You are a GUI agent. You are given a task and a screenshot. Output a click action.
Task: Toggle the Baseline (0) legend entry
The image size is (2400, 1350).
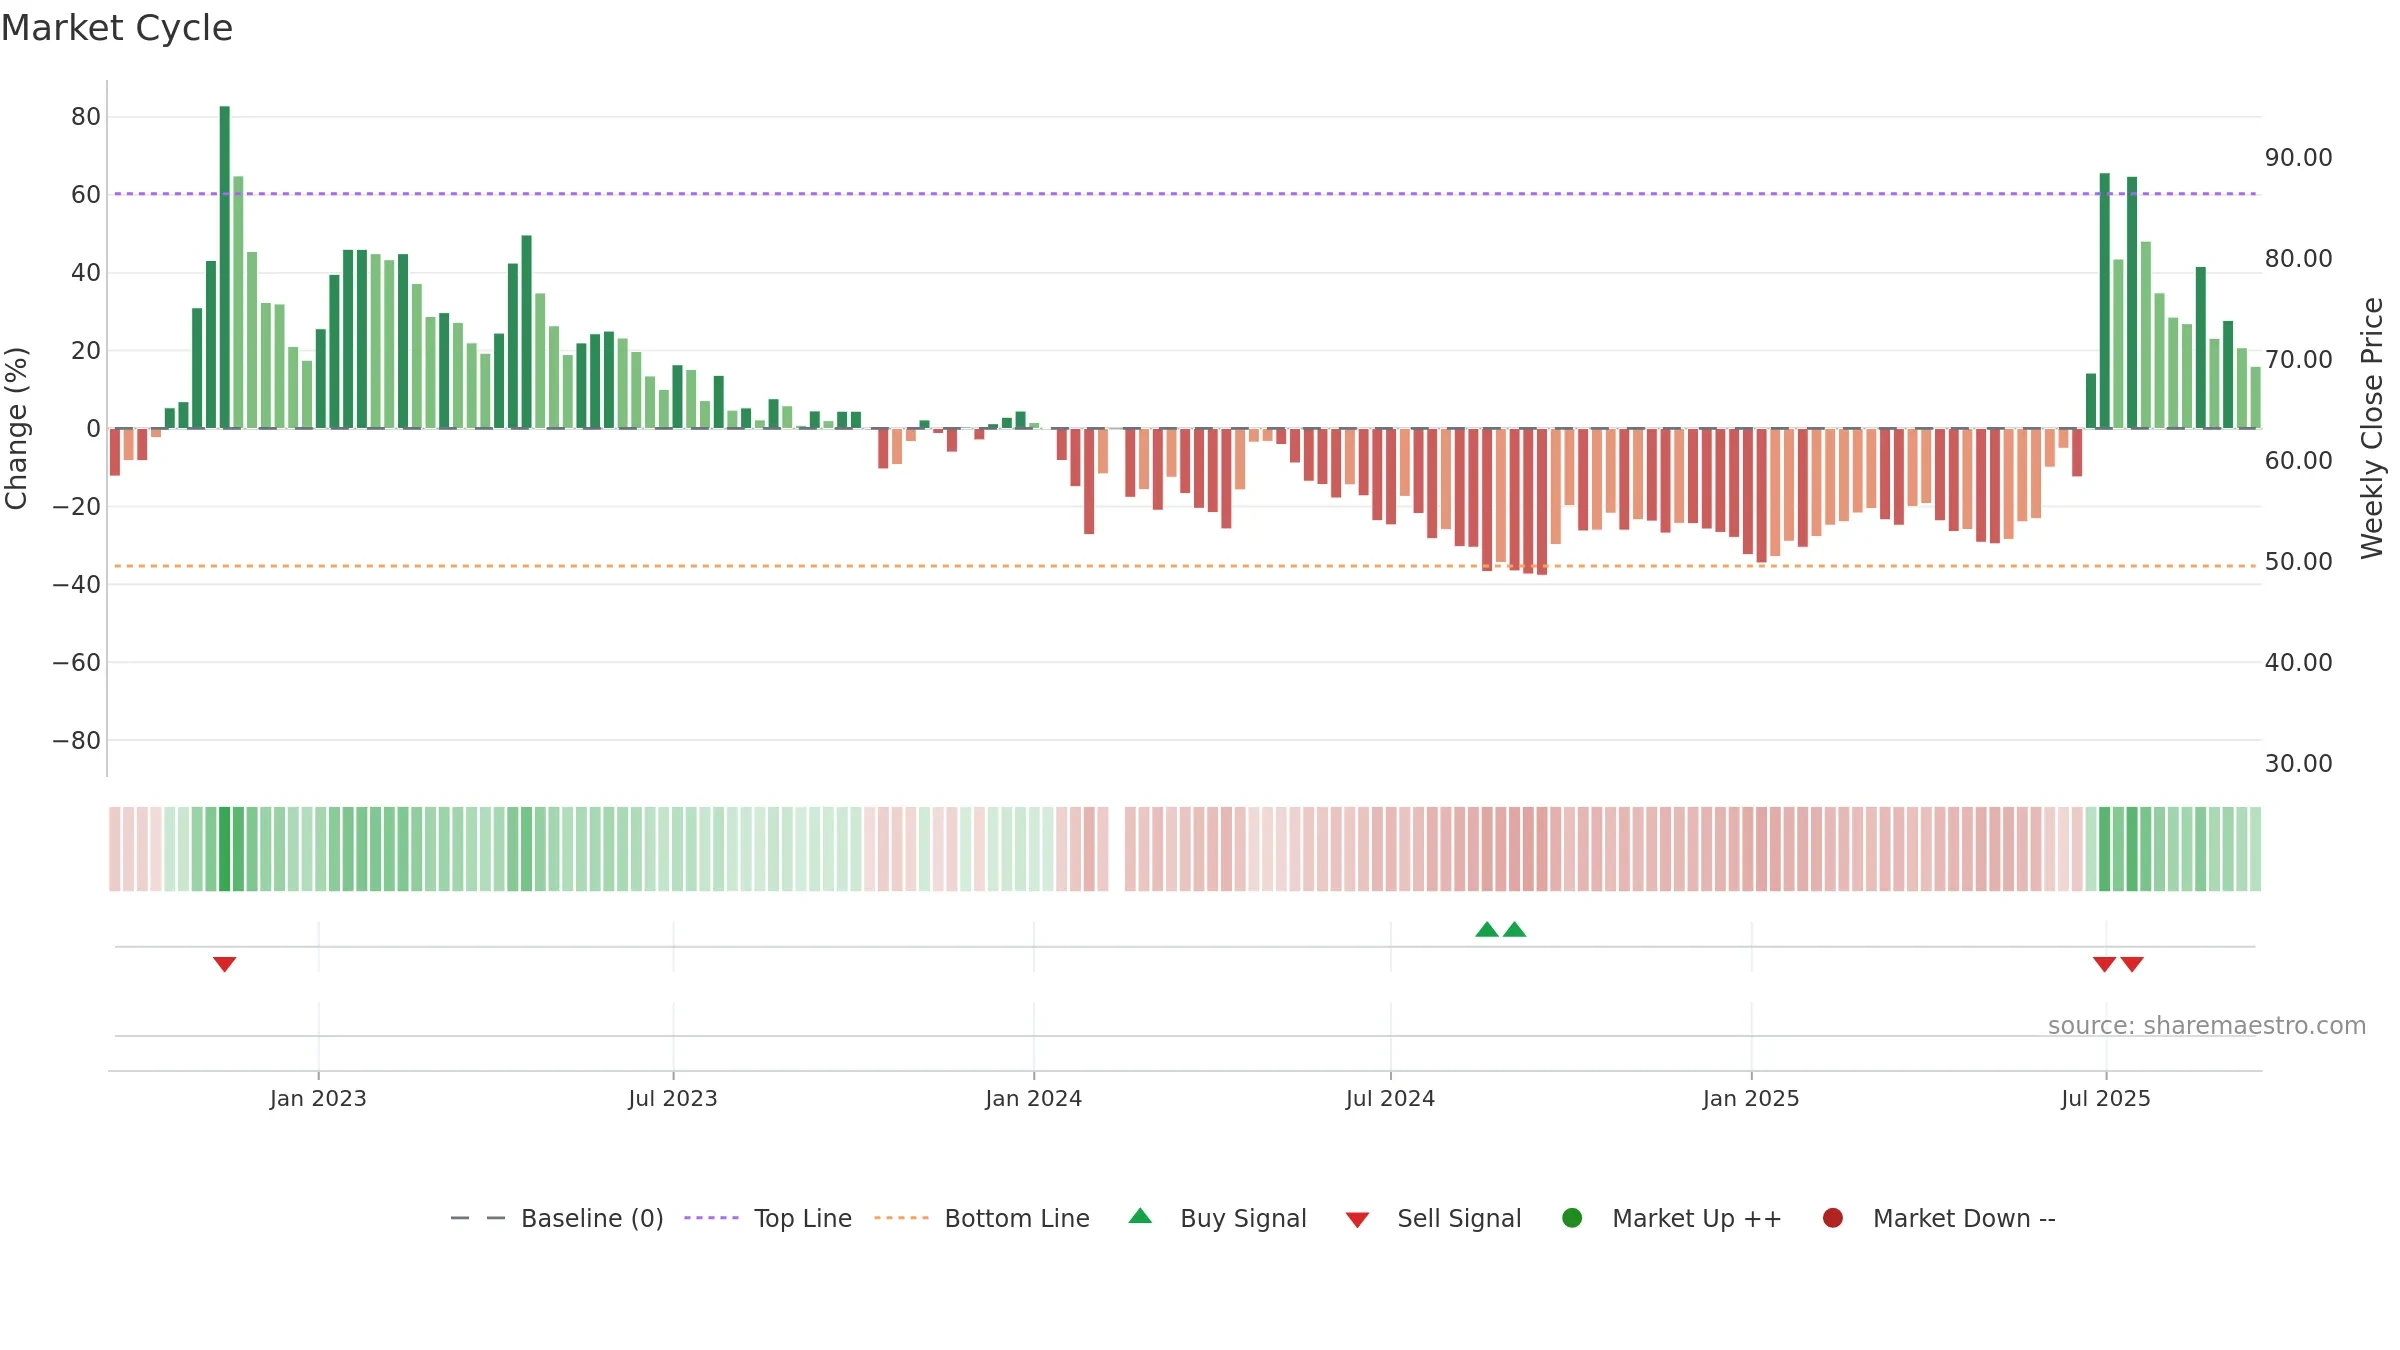pyautogui.click(x=557, y=1218)
